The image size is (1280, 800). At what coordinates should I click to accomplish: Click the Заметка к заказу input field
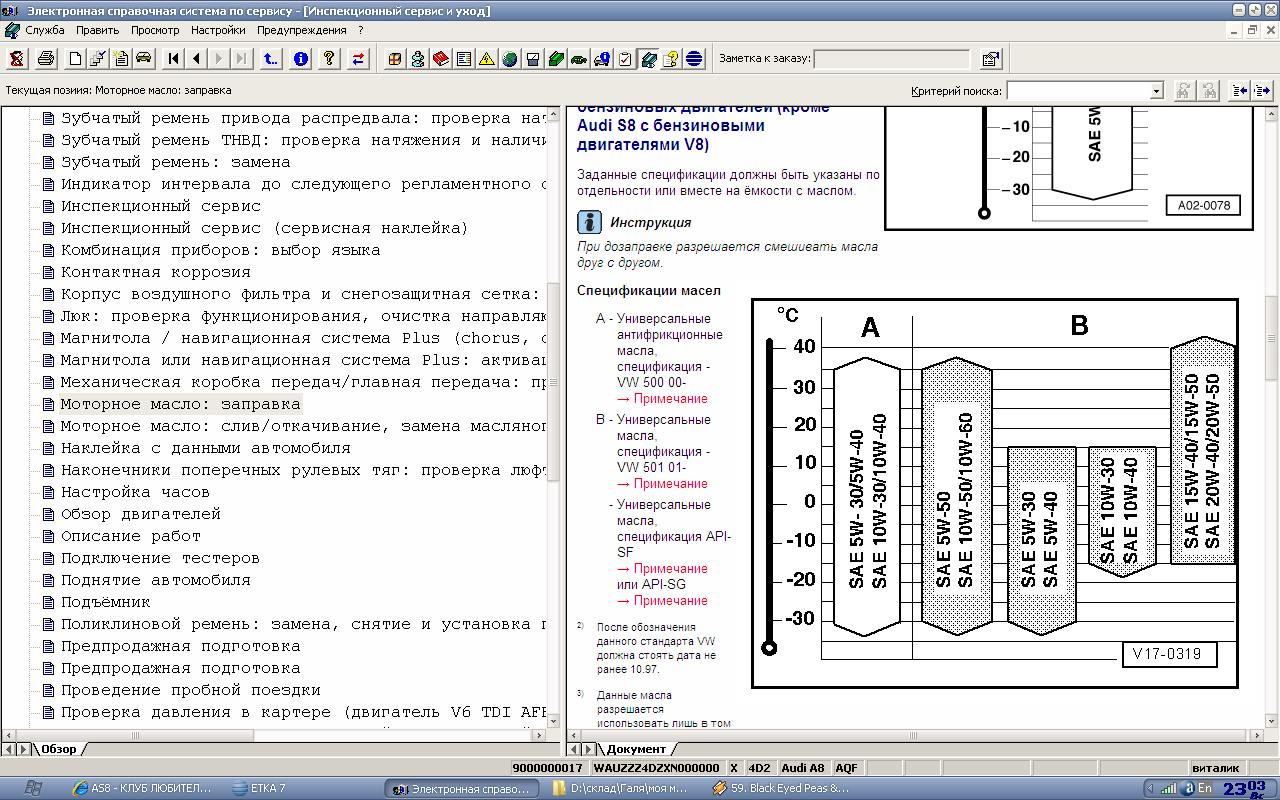[892, 59]
